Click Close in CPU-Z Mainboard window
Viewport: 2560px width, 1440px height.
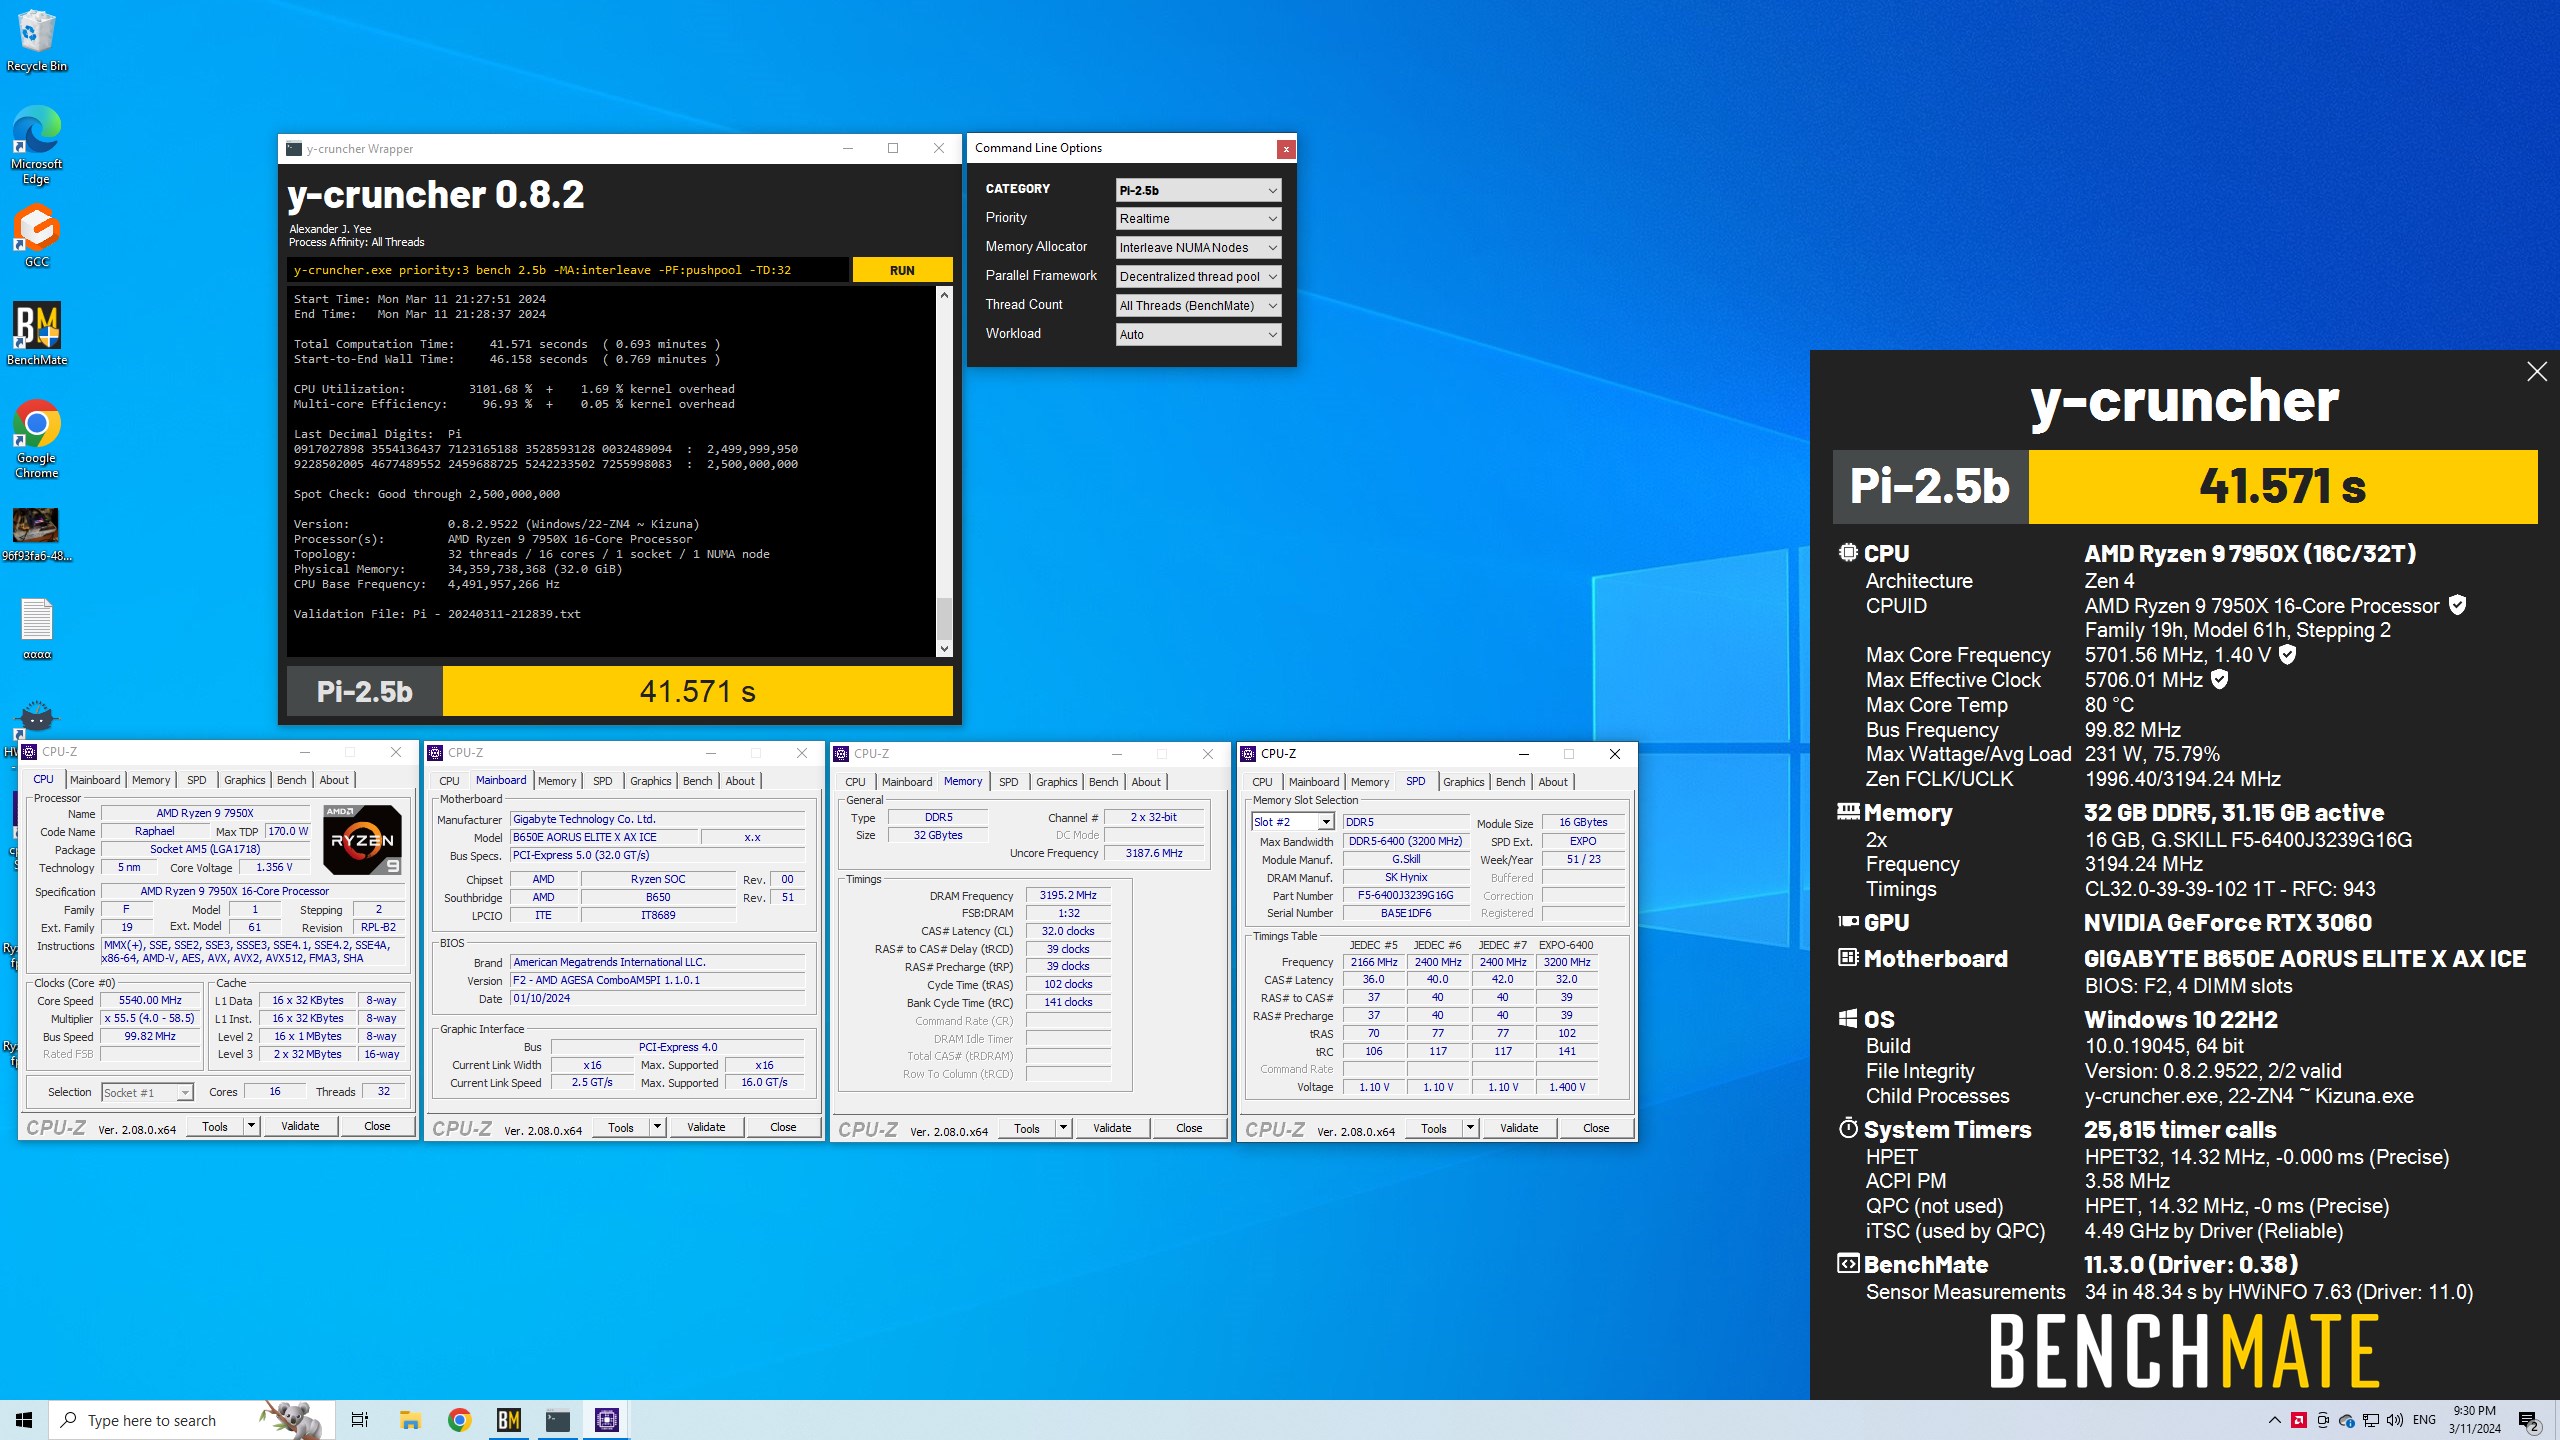(x=783, y=1127)
